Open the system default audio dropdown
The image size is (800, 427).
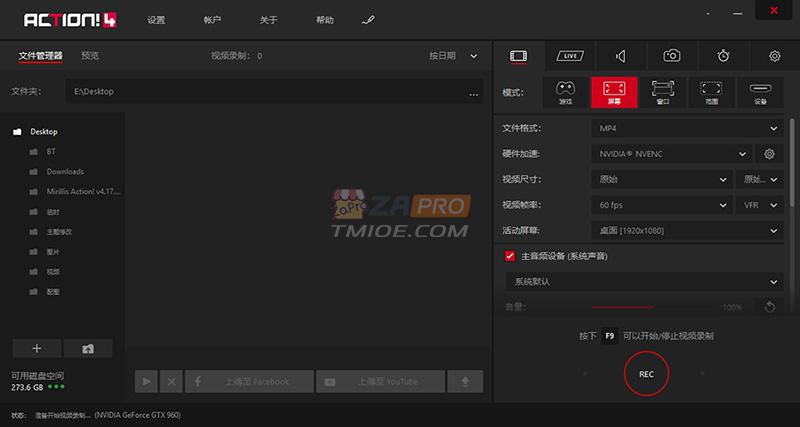[x=644, y=282]
